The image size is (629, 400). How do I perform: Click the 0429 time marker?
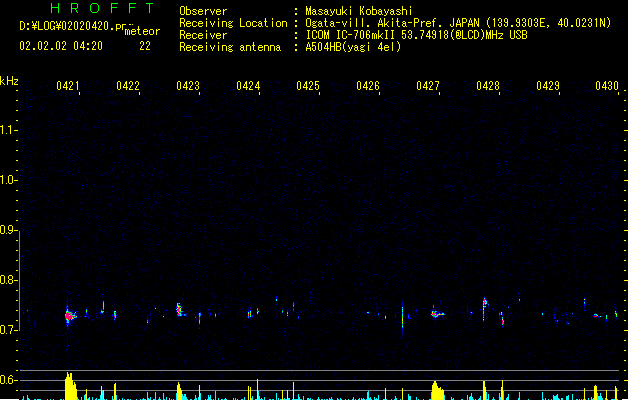click(548, 86)
